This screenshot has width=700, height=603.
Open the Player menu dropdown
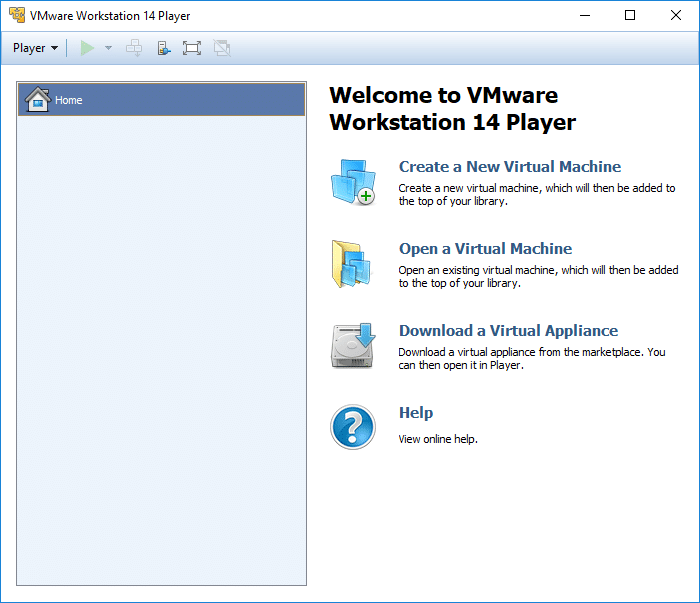(x=35, y=48)
